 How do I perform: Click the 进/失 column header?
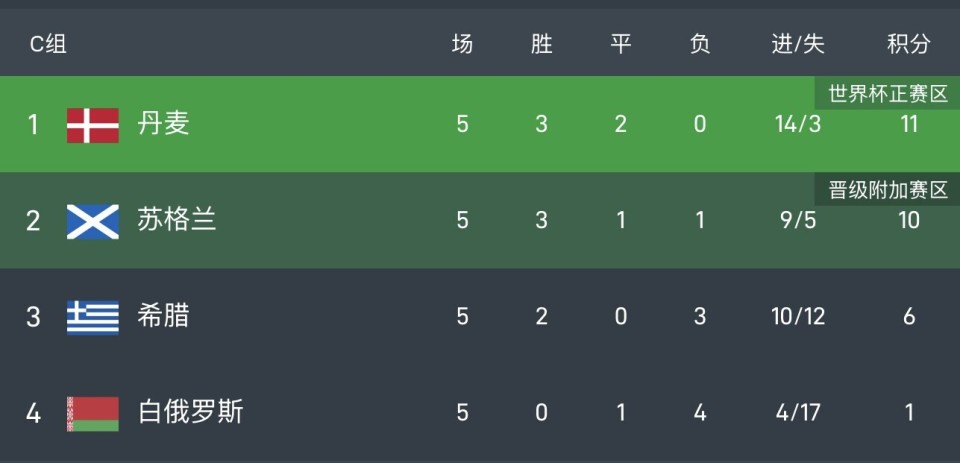point(798,44)
